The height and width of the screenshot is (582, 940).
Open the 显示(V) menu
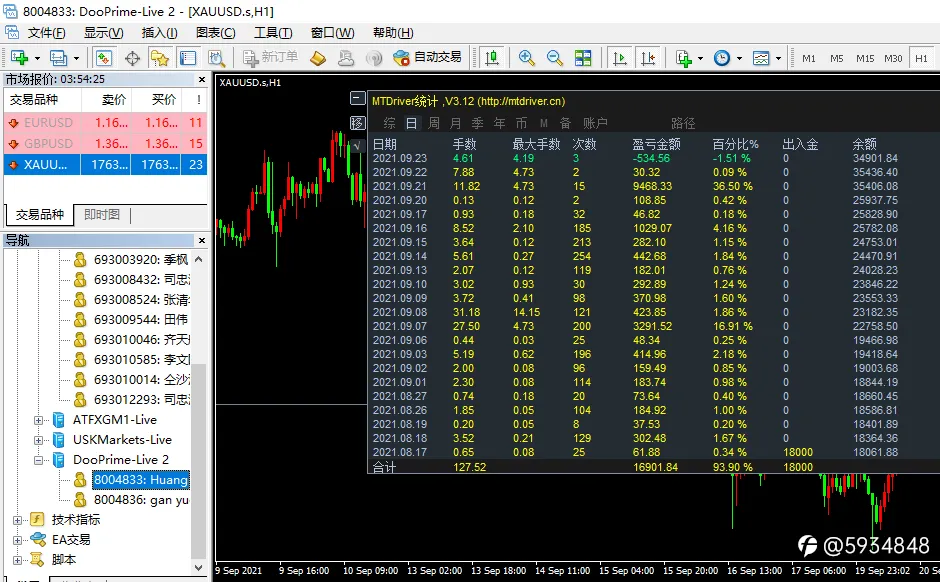tap(103, 33)
